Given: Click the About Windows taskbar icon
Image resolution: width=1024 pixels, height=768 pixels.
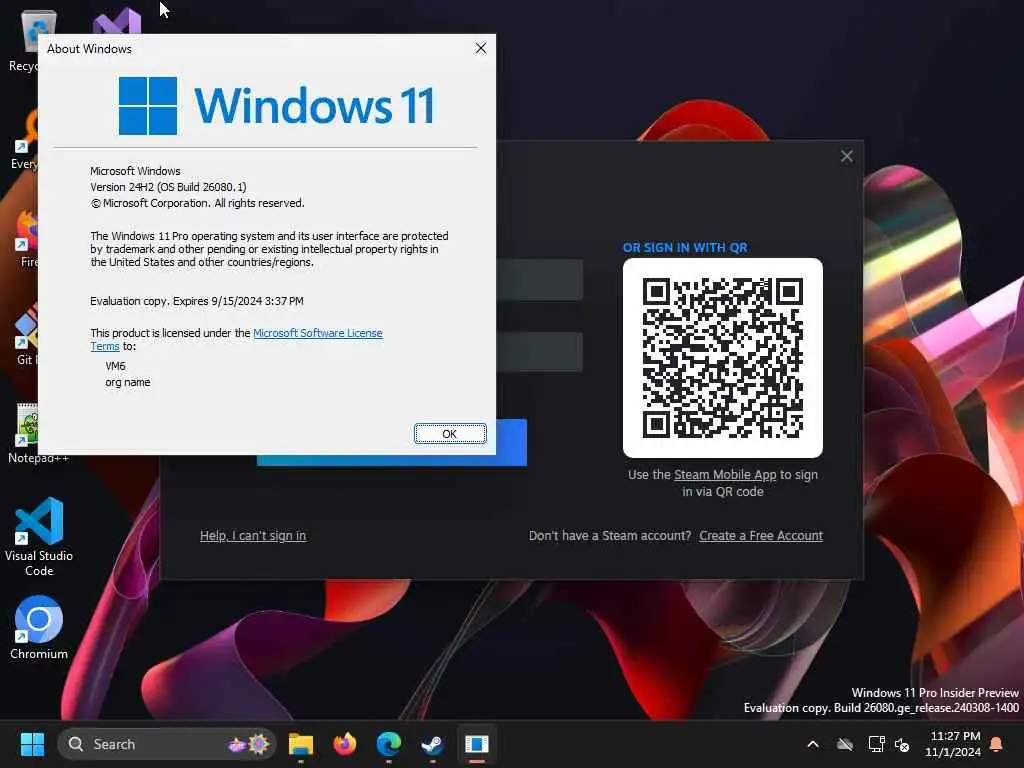Looking at the screenshot, I should (x=477, y=744).
